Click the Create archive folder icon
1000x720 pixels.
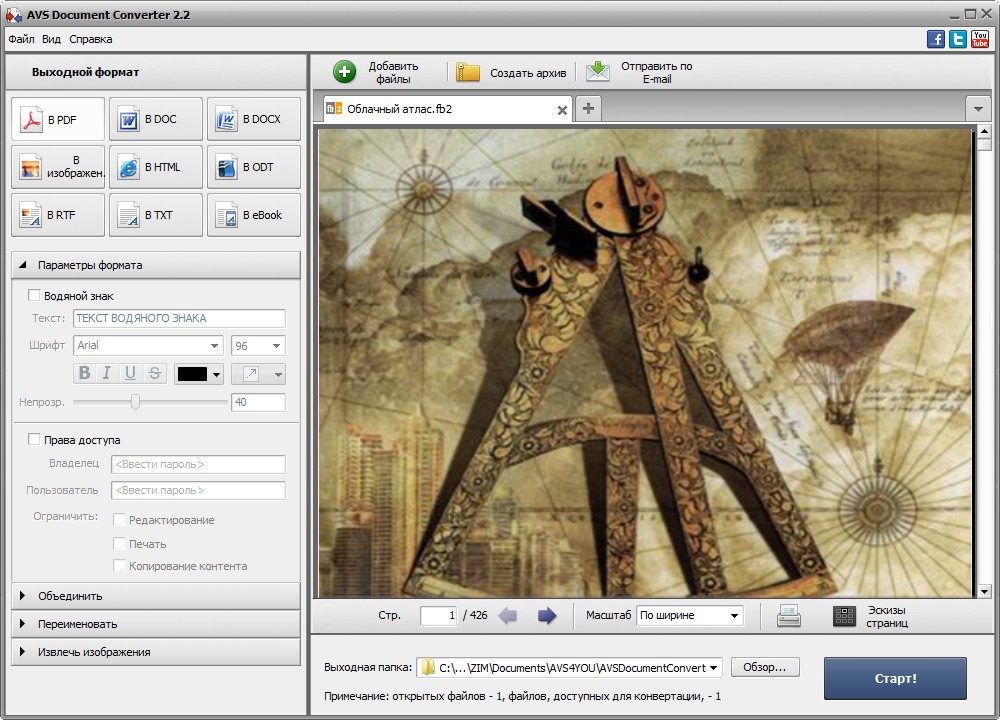click(468, 72)
